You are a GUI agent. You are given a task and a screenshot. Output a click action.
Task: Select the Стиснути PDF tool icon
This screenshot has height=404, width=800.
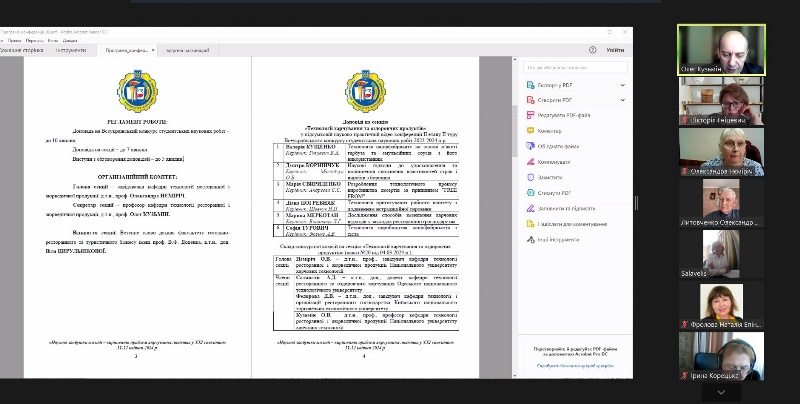[x=531, y=193]
